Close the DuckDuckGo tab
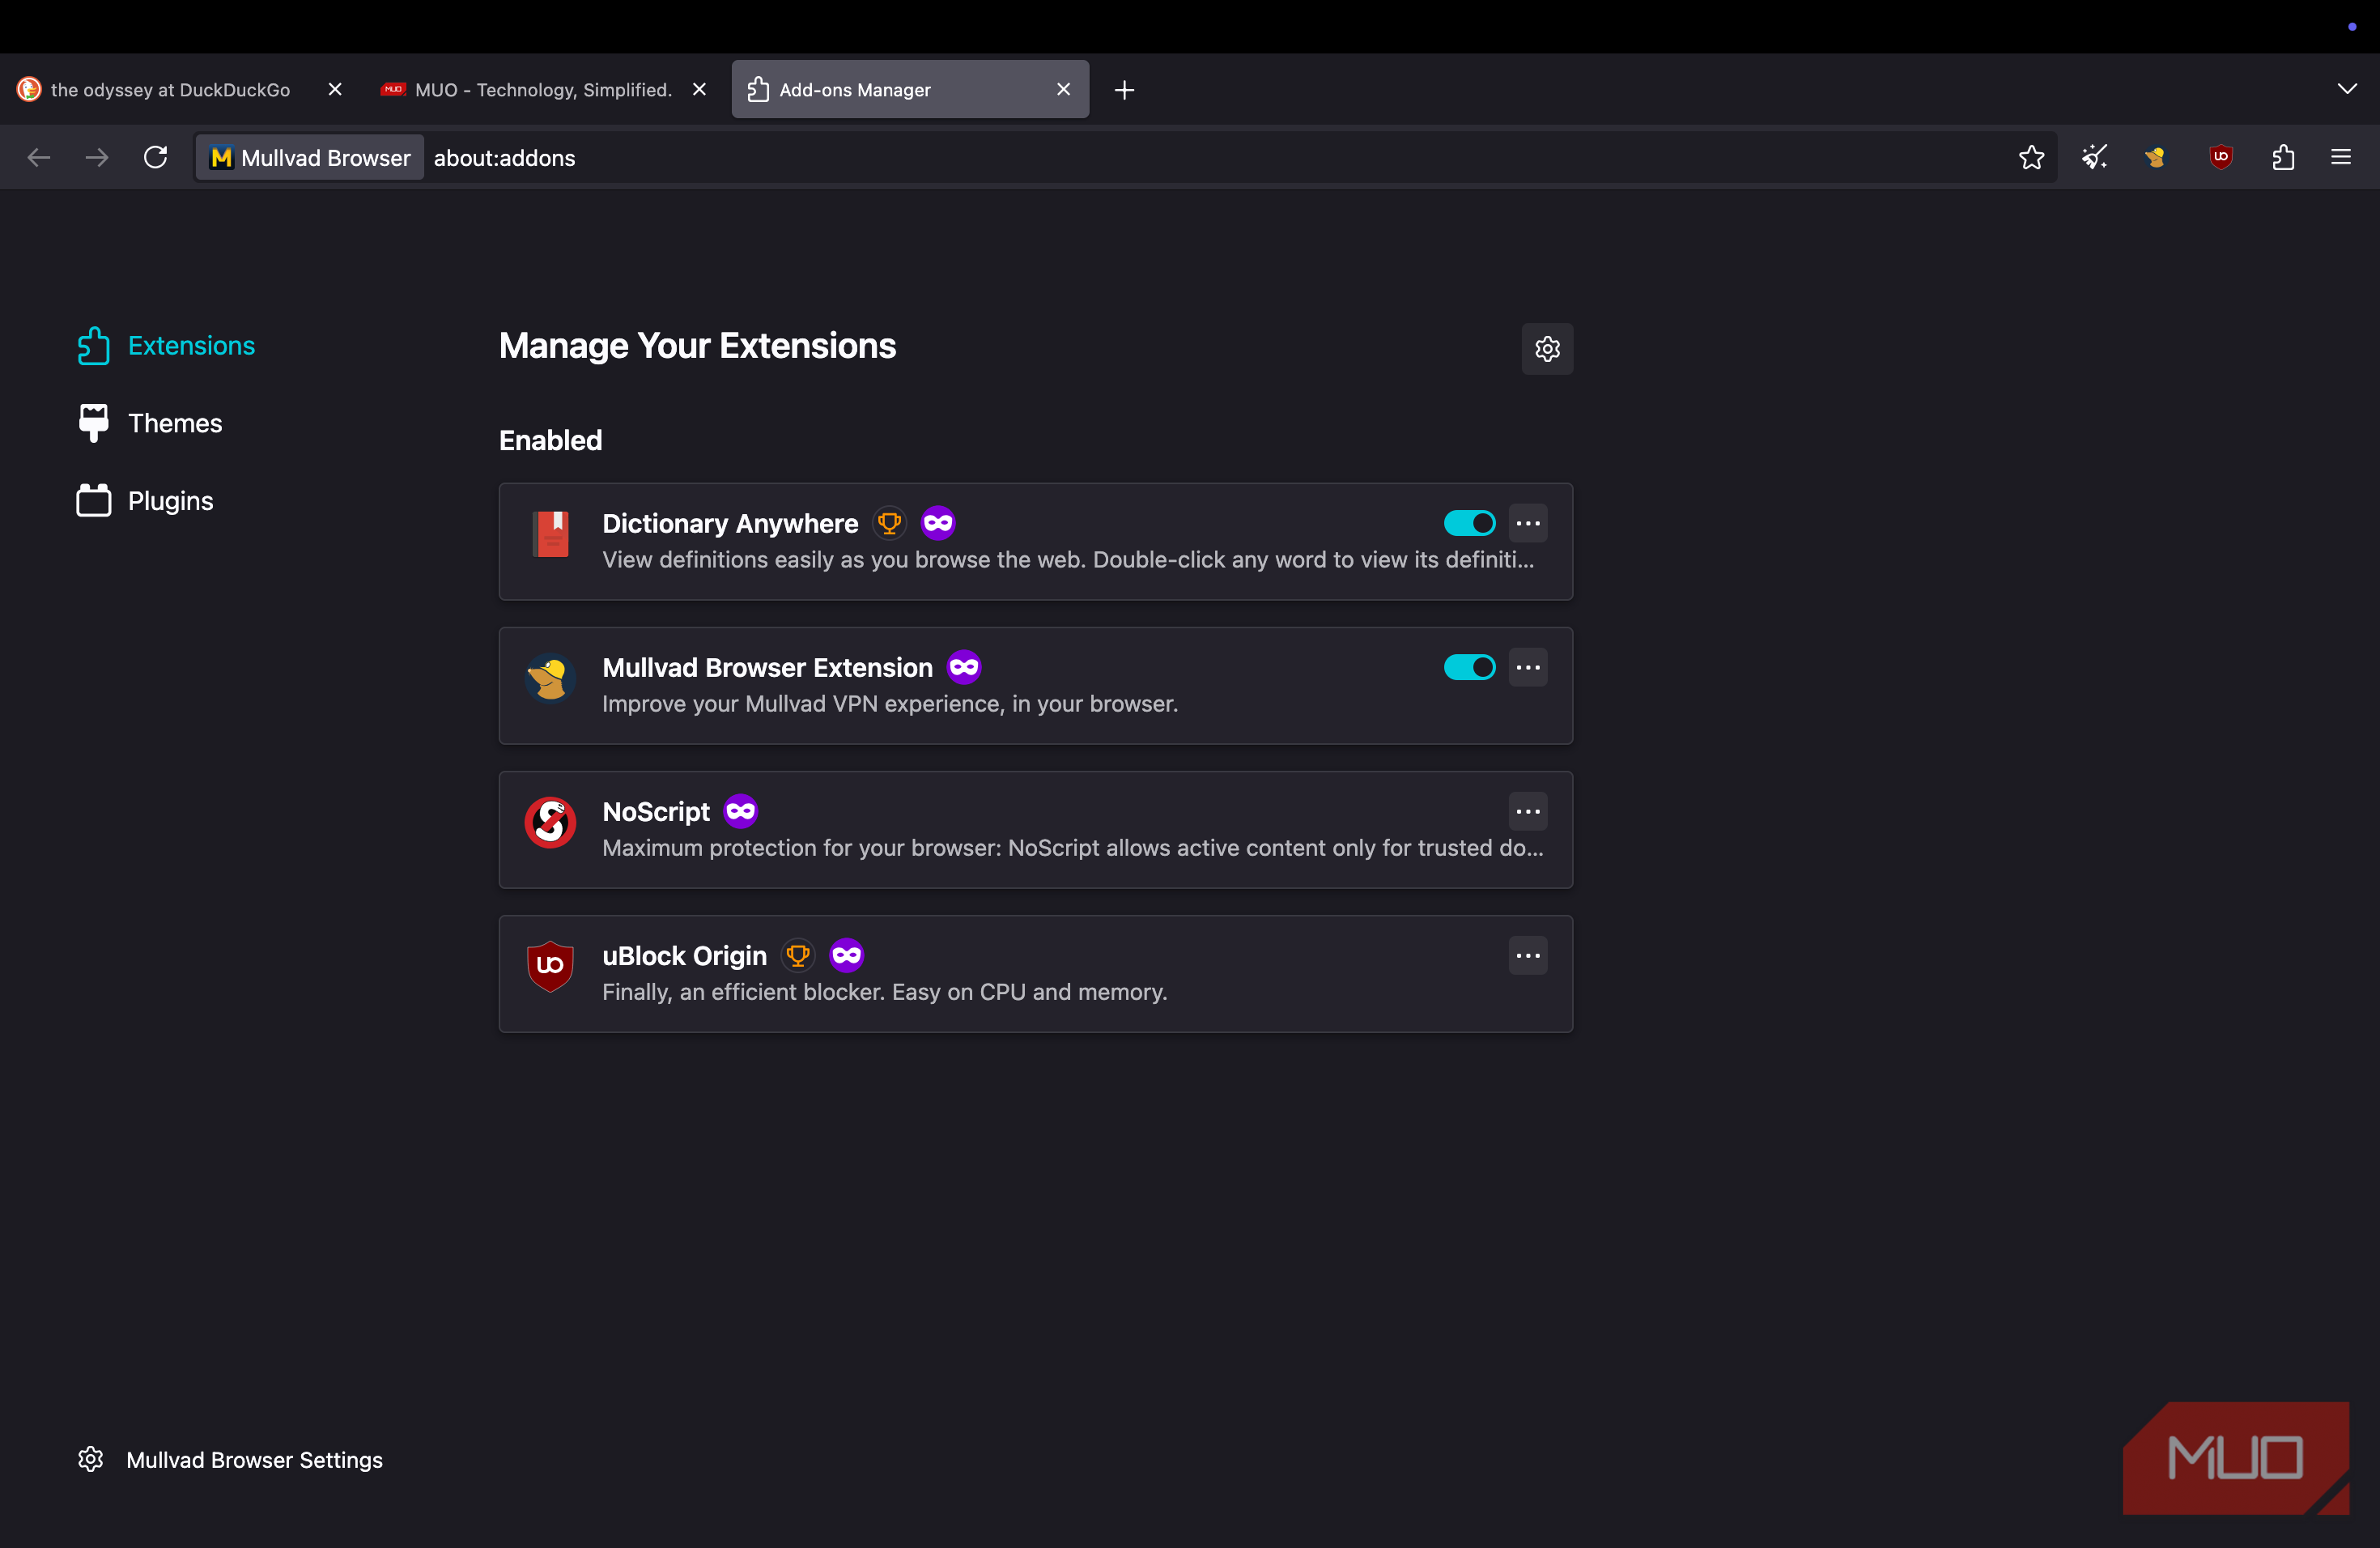This screenshot has width=2380, height=1548. 335,90
